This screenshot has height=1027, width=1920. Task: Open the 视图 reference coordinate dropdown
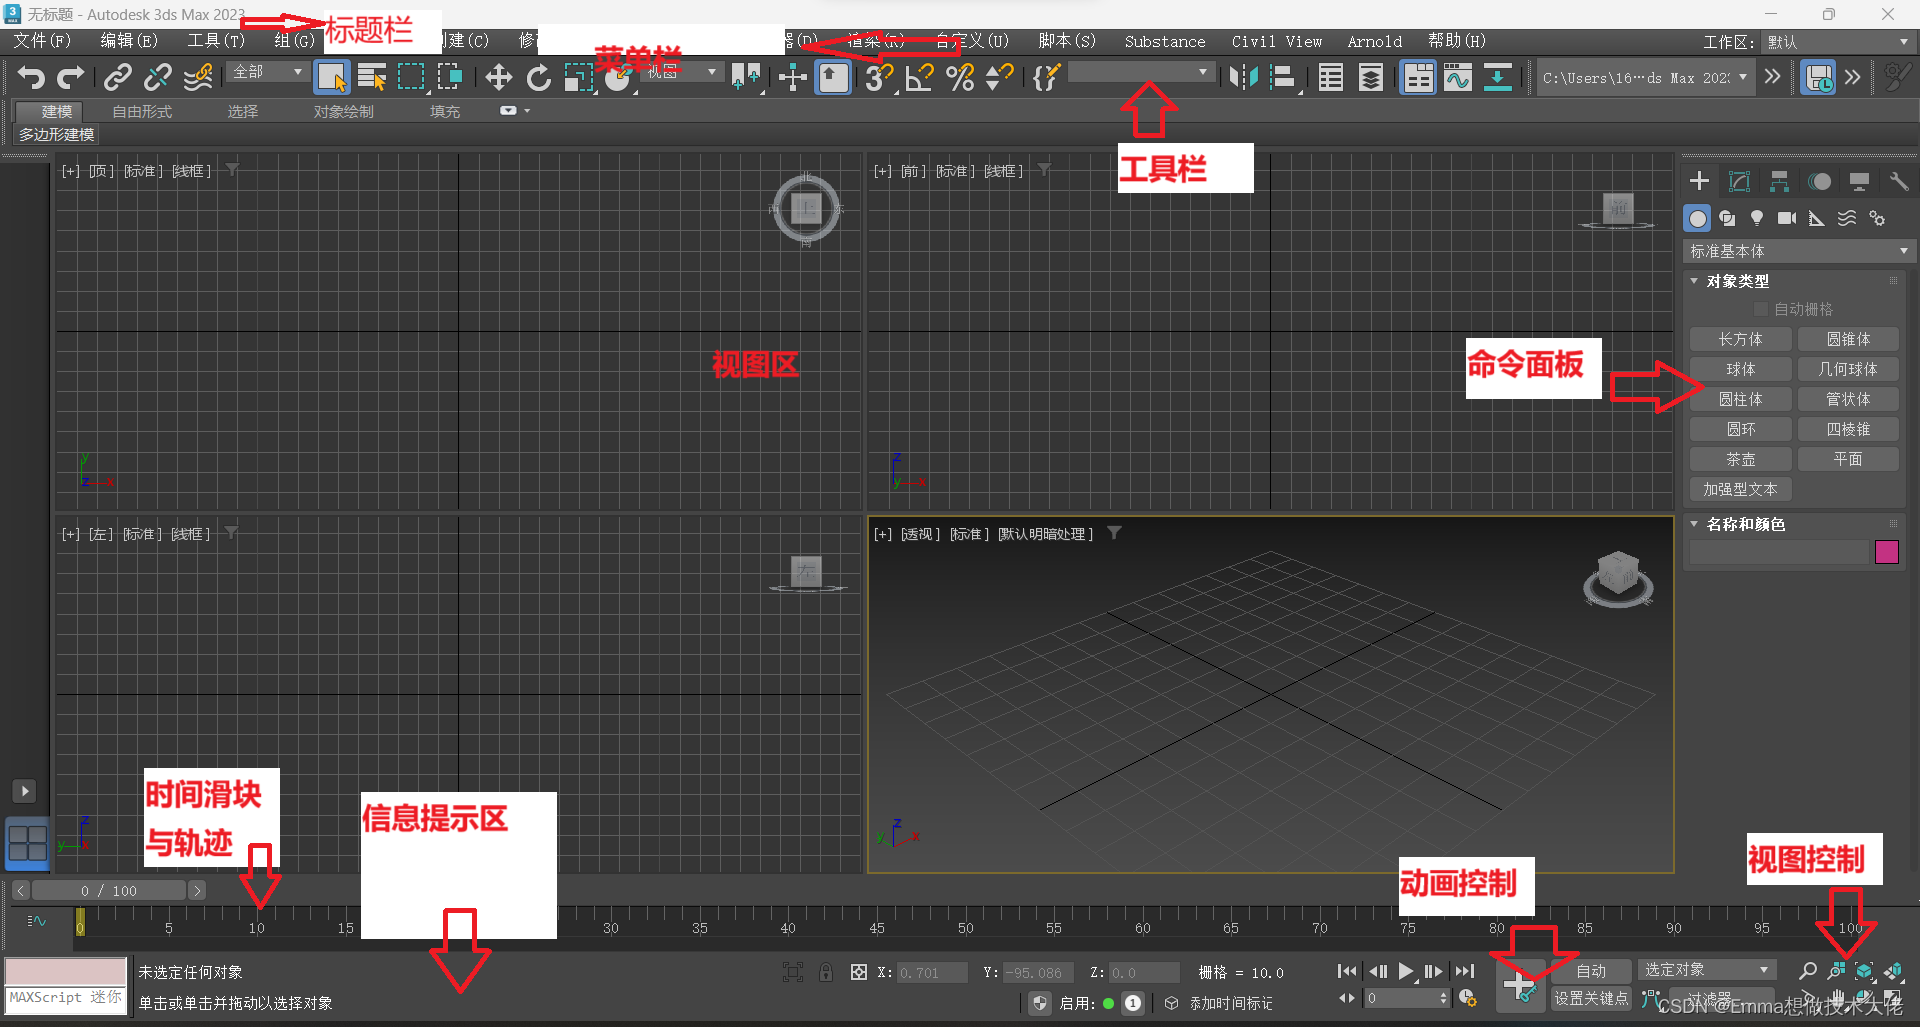tap(683, 72)
